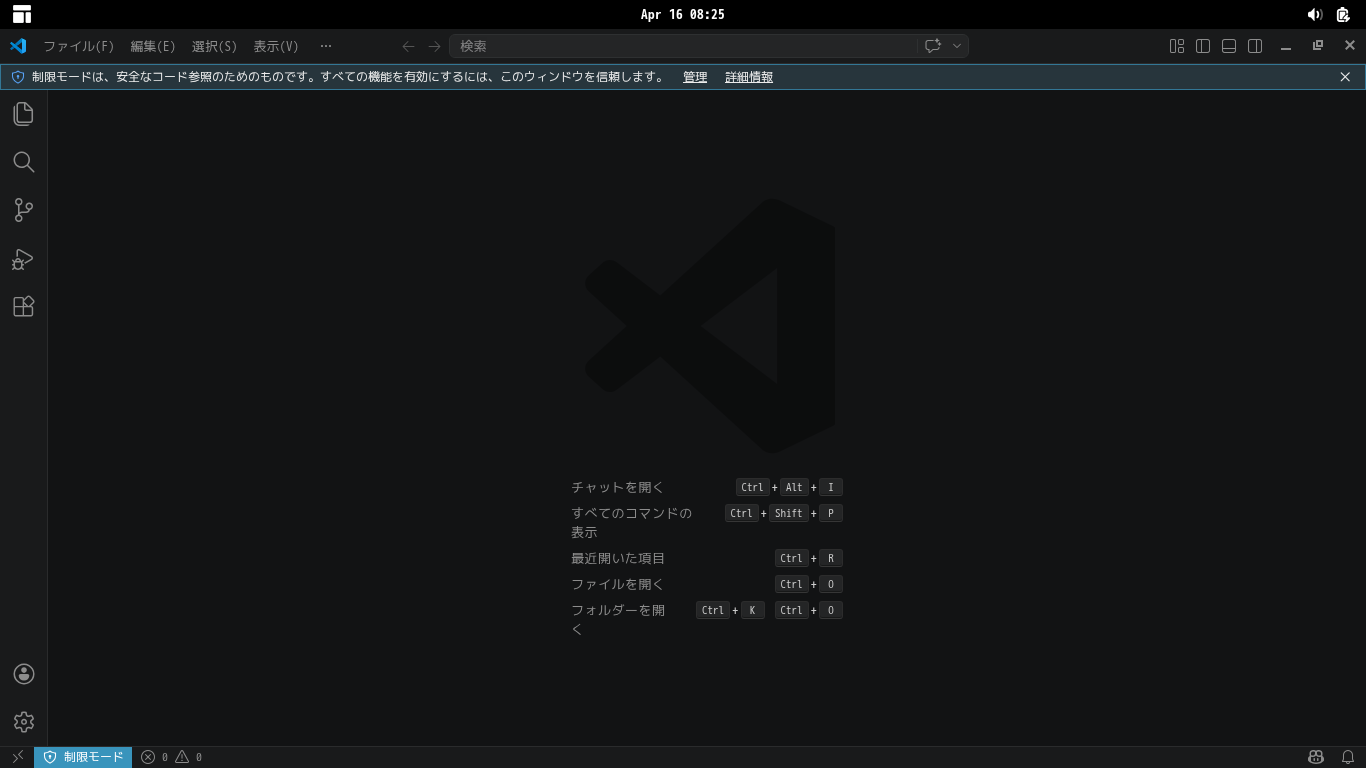The width and height of the screenshot is (1366, 768).
Task: Open the system volume icon
Action: (1314, 15)
